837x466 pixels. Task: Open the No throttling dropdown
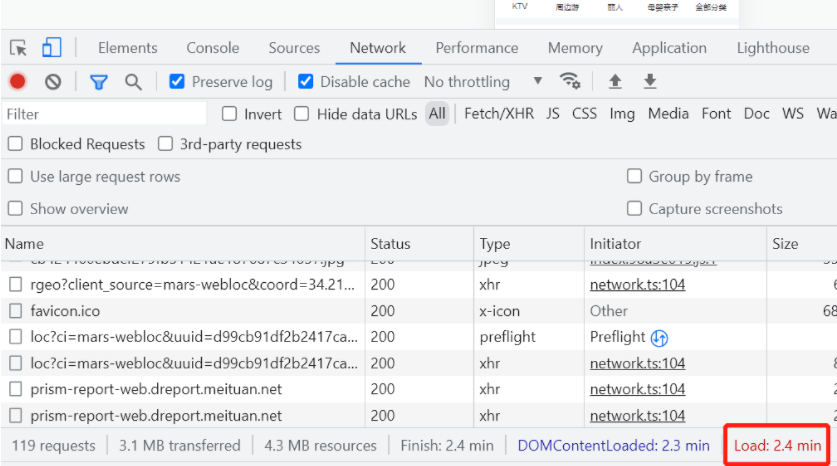click(483, 82)
